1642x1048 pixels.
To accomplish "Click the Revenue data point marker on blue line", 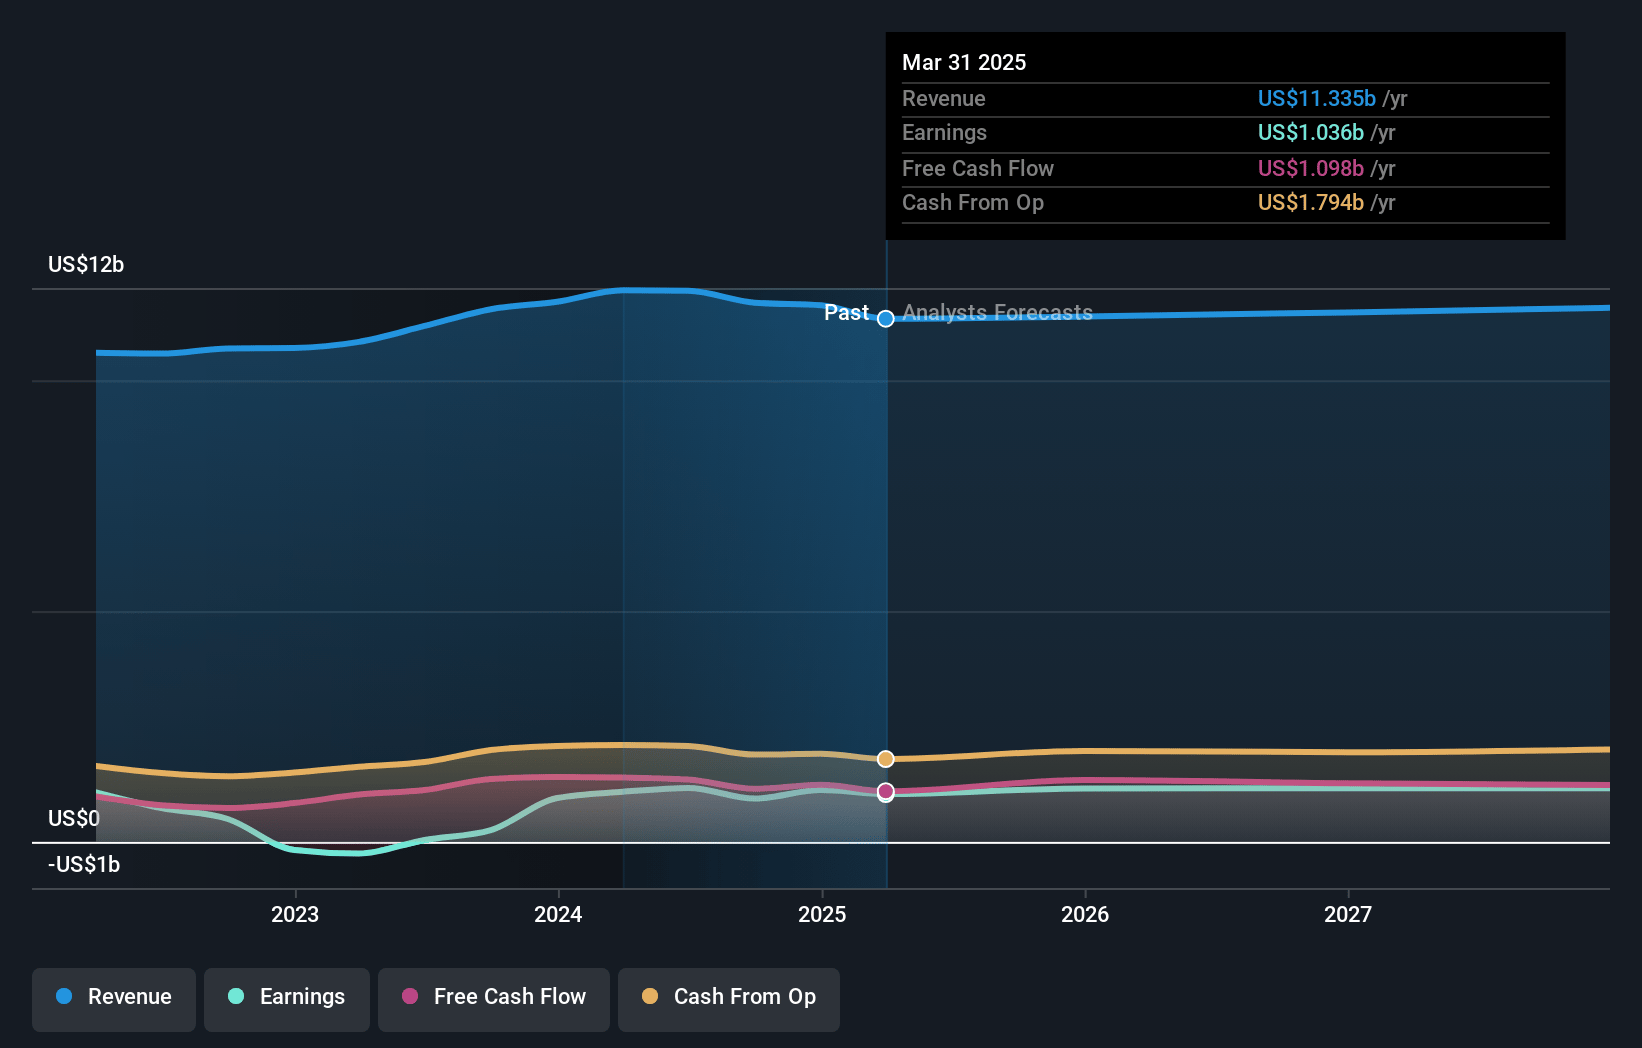I will [886, 318].
